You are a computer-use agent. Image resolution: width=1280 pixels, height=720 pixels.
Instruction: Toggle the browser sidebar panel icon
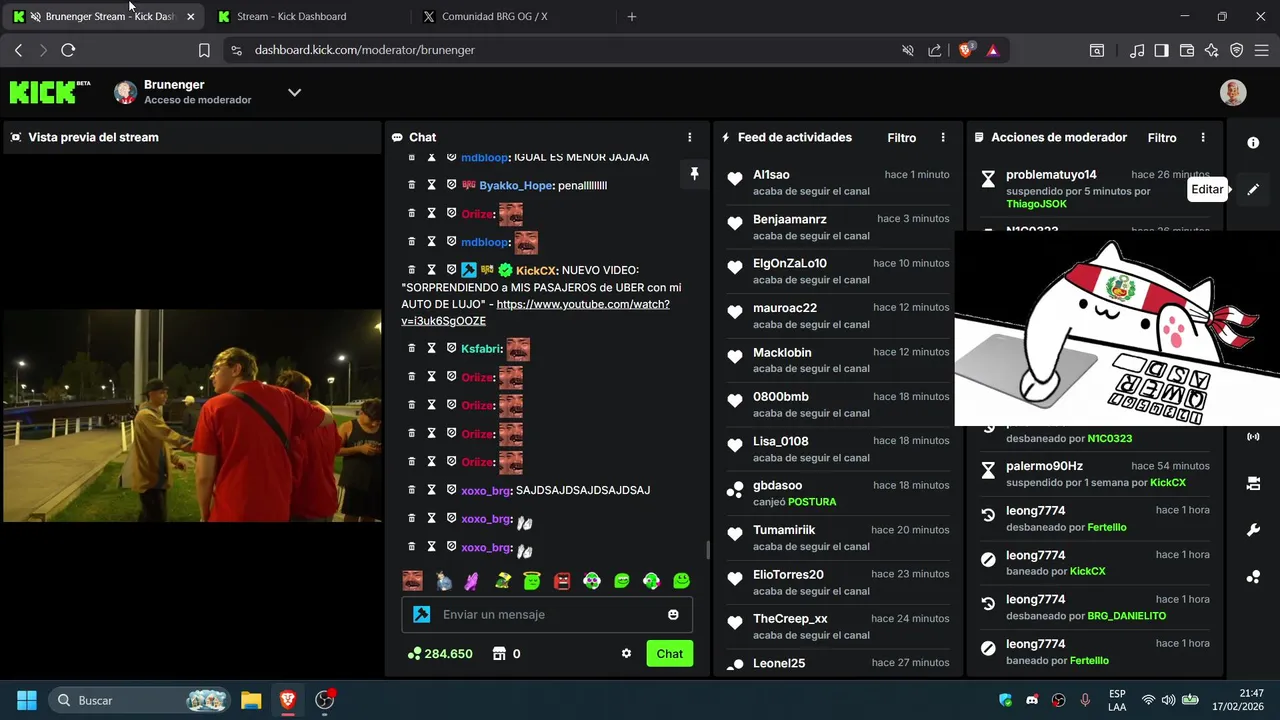(x=1162, y=50)
